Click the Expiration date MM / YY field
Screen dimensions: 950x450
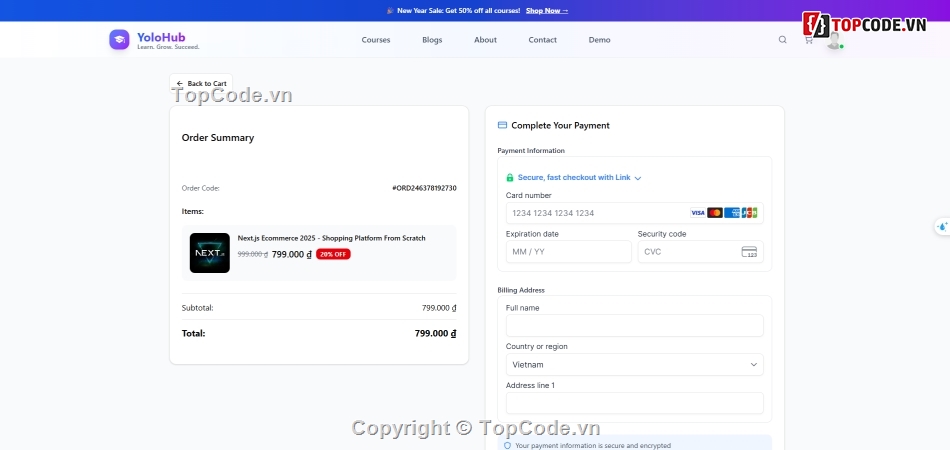click(567, 252)
